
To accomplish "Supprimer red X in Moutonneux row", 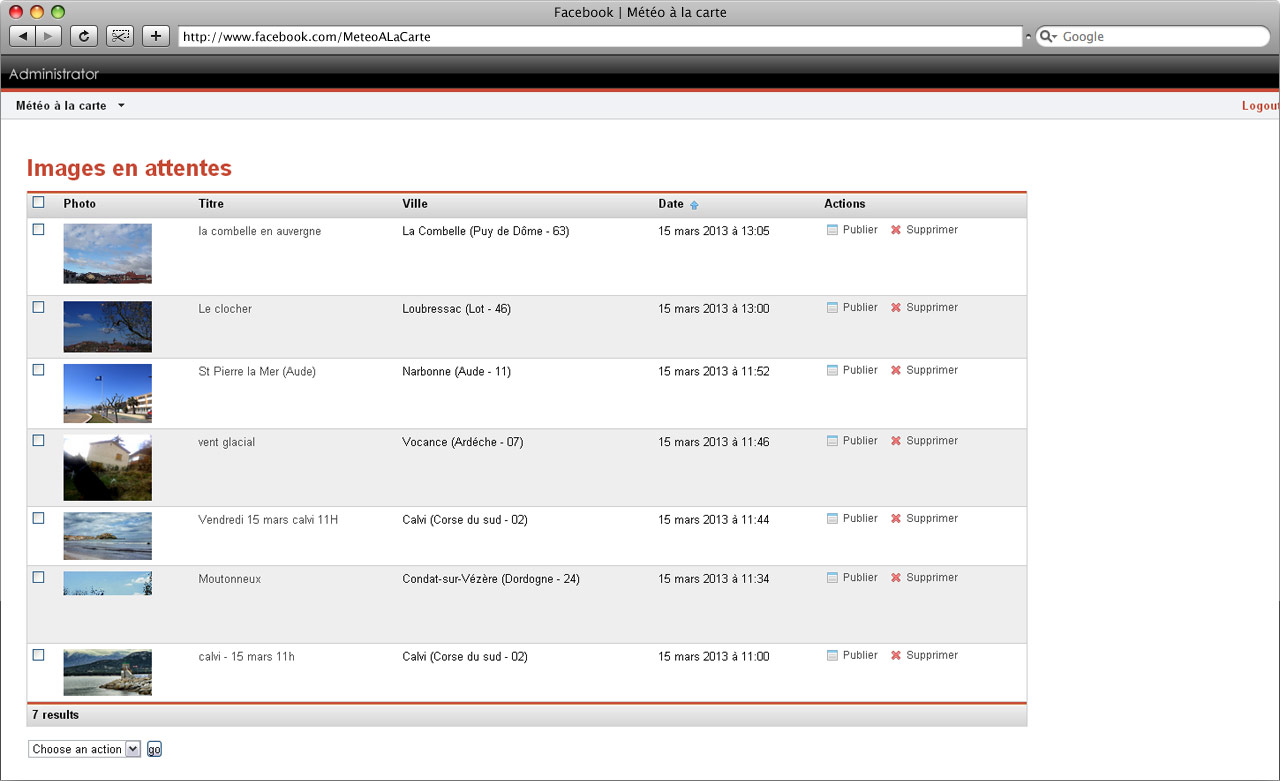I will (x=896, y=578).
